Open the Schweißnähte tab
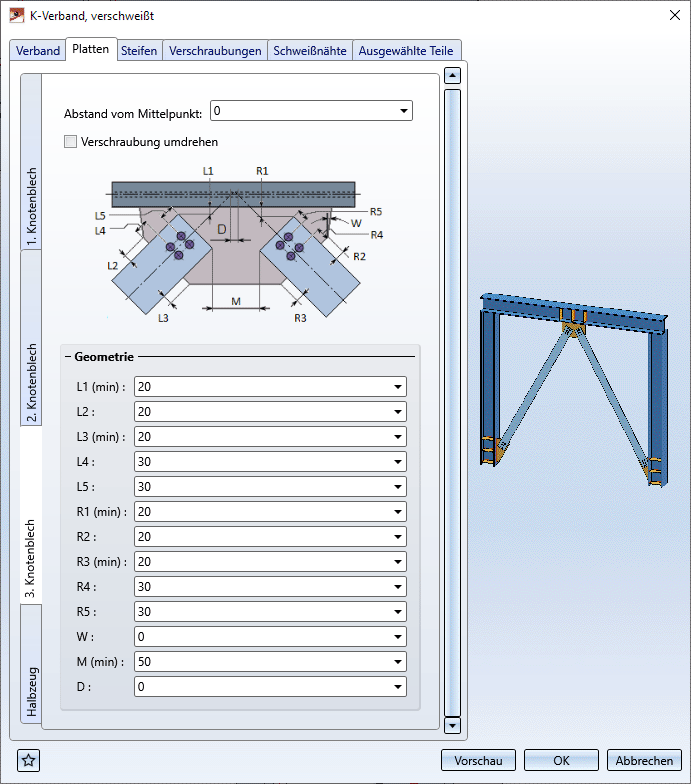Image resolution: width=691 pixels, height=784 pixels. click(x=310, y=50)
